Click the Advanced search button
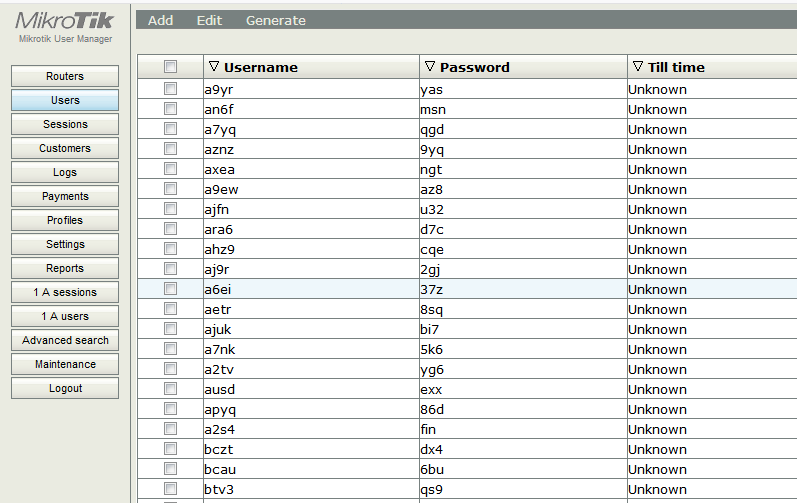Screen dimensions: 797x503 [65, 340]
